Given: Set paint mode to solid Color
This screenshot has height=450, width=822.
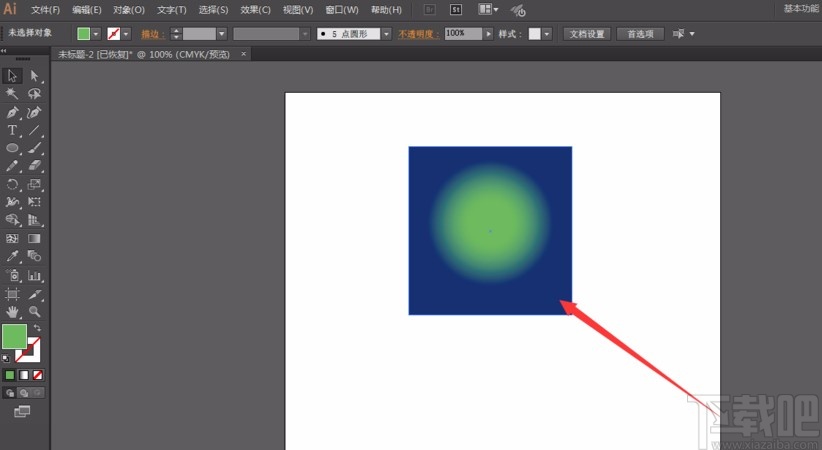Looking at the screenshot, I should (x=9, y=375).
